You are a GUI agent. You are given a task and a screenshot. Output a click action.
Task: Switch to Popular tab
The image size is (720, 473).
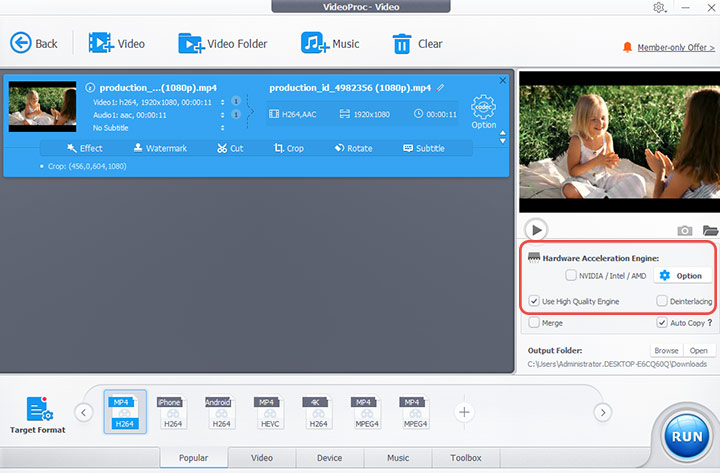[193, 457]
